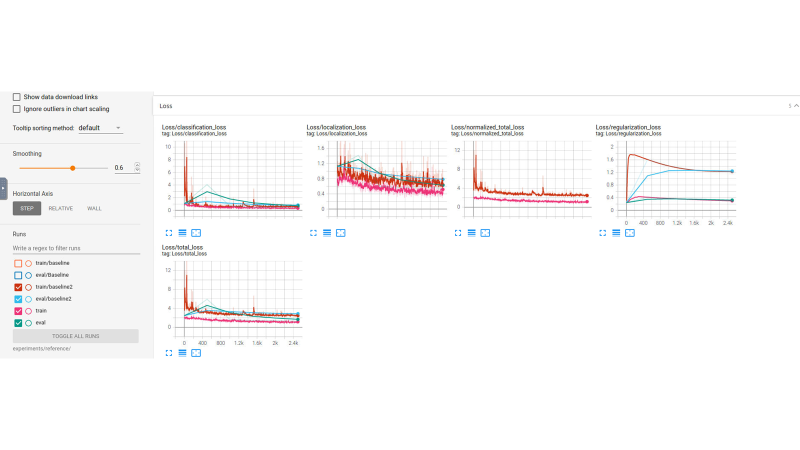Toggle y-axis log scale for total_loss

tap(182, 353)
